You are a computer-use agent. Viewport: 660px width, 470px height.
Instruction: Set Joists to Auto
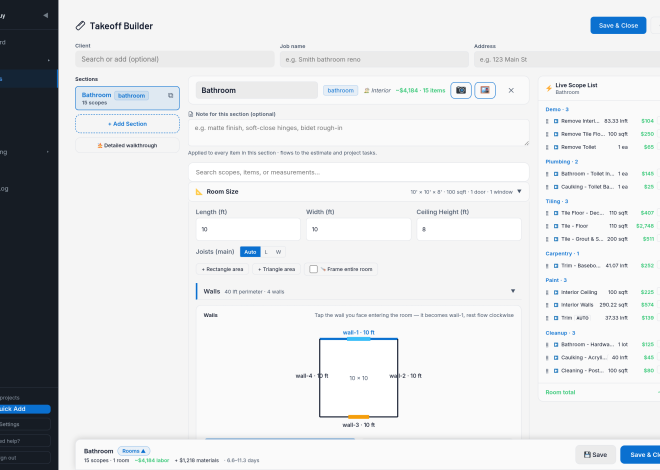(x=250, y=252)
